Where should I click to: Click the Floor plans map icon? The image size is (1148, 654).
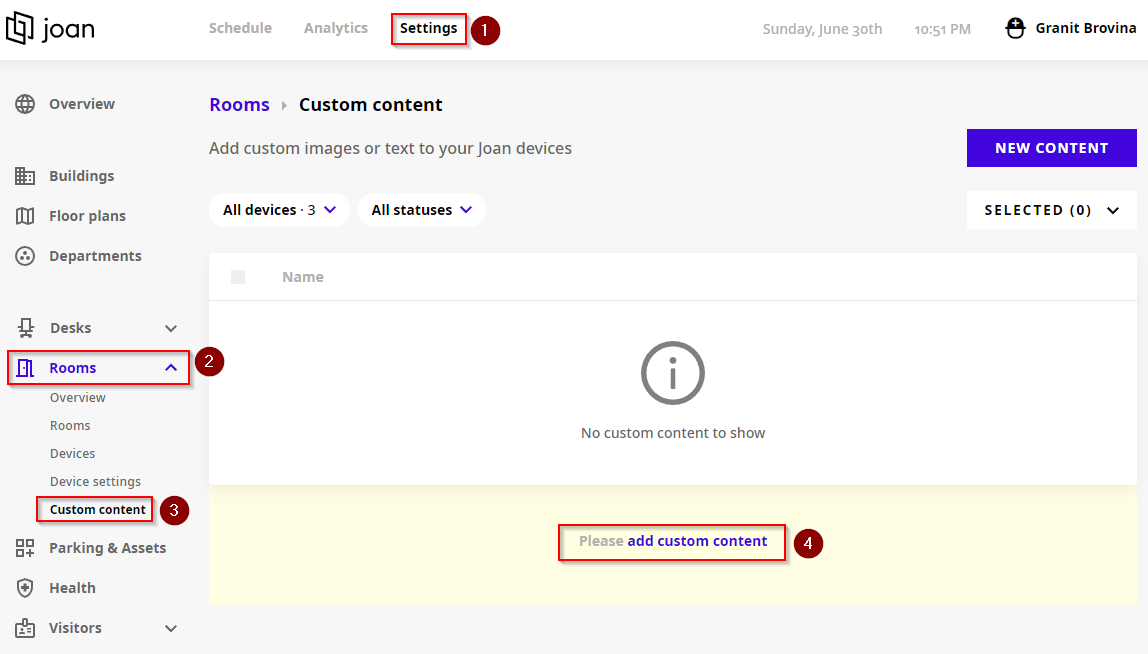click(x=25, y=216)
